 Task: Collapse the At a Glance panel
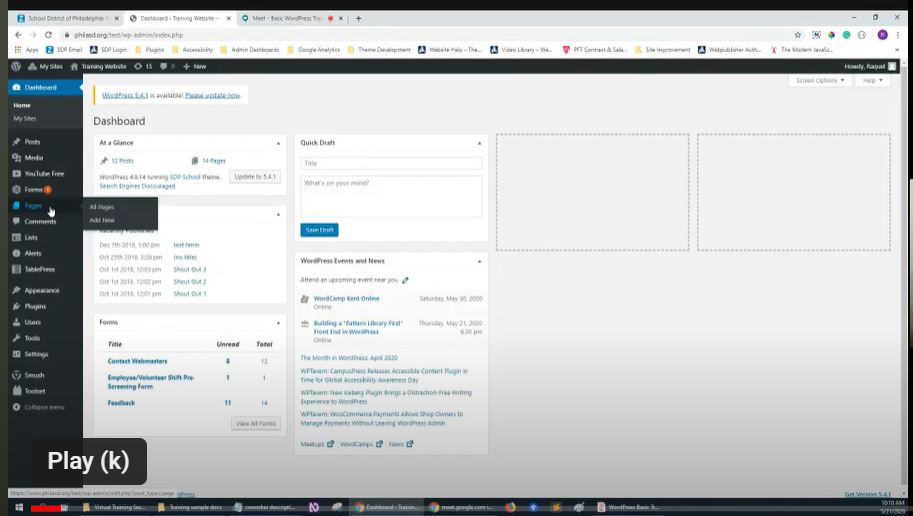click(278, 143)
